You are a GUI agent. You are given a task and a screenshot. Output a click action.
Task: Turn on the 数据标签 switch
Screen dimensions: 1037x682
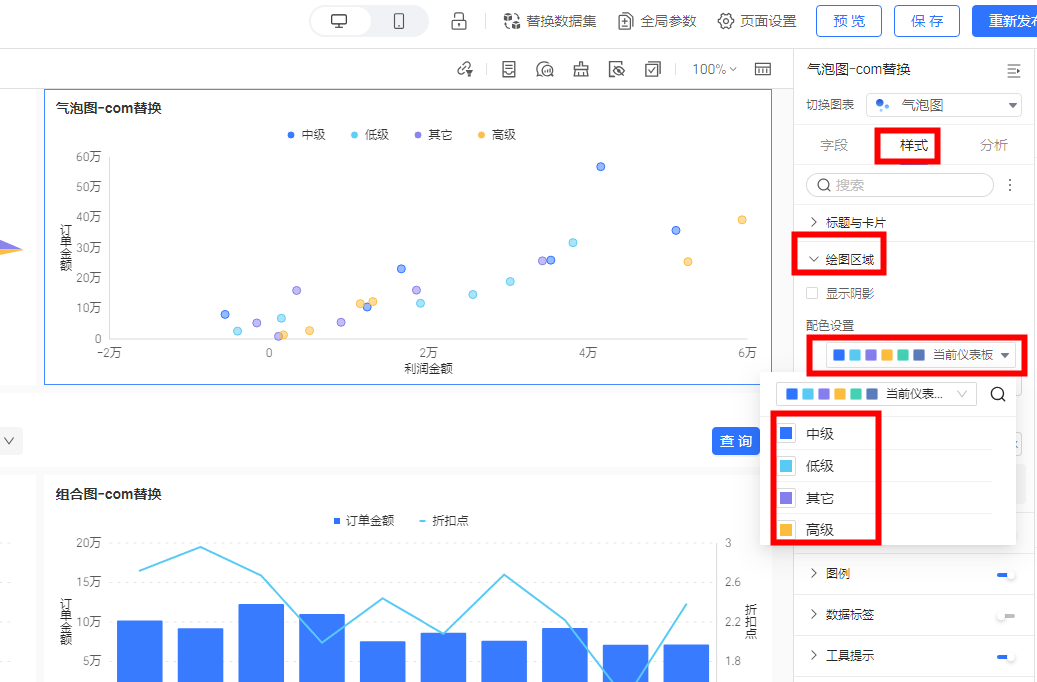click(x=1005, y=615)
